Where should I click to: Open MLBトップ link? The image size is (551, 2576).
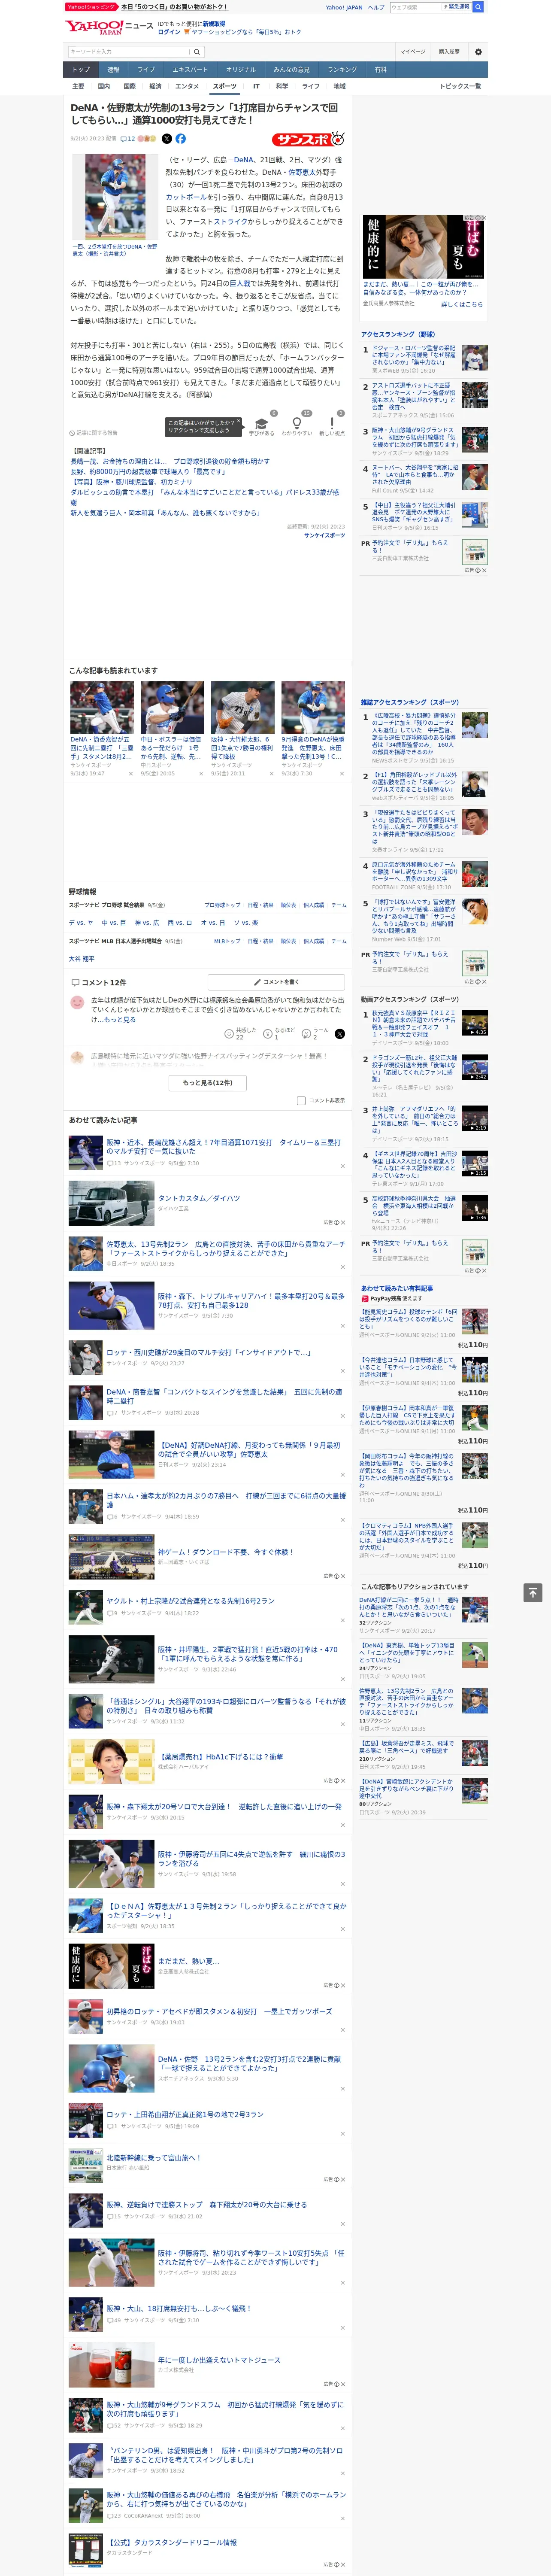coord(227,941)
